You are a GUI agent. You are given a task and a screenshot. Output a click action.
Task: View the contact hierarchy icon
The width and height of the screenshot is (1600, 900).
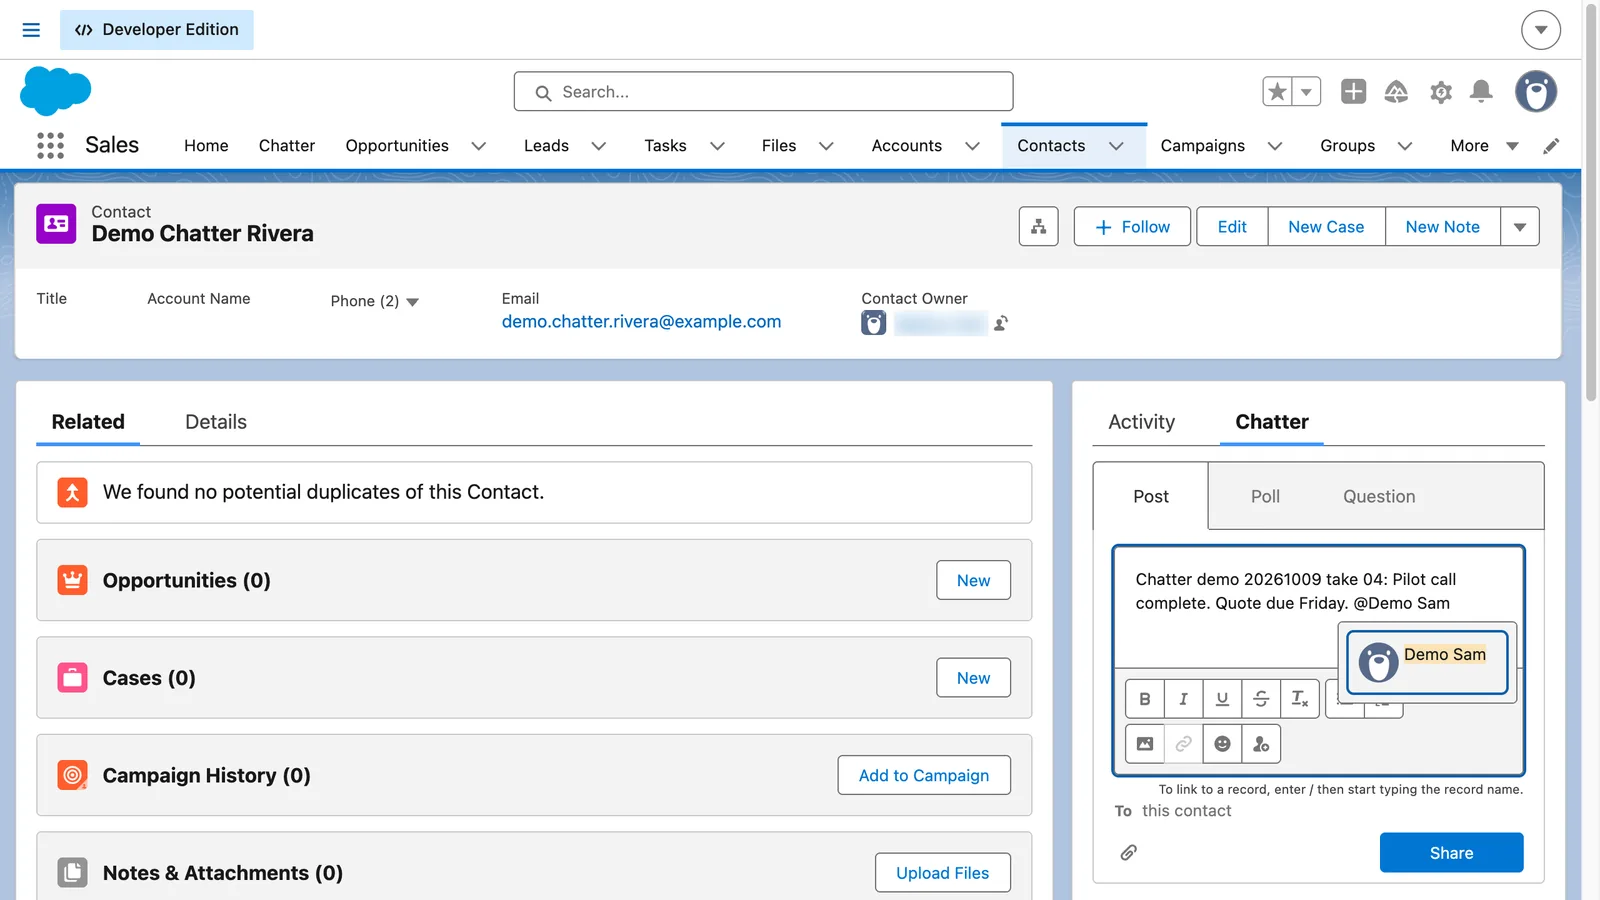tap(1039, 227)
